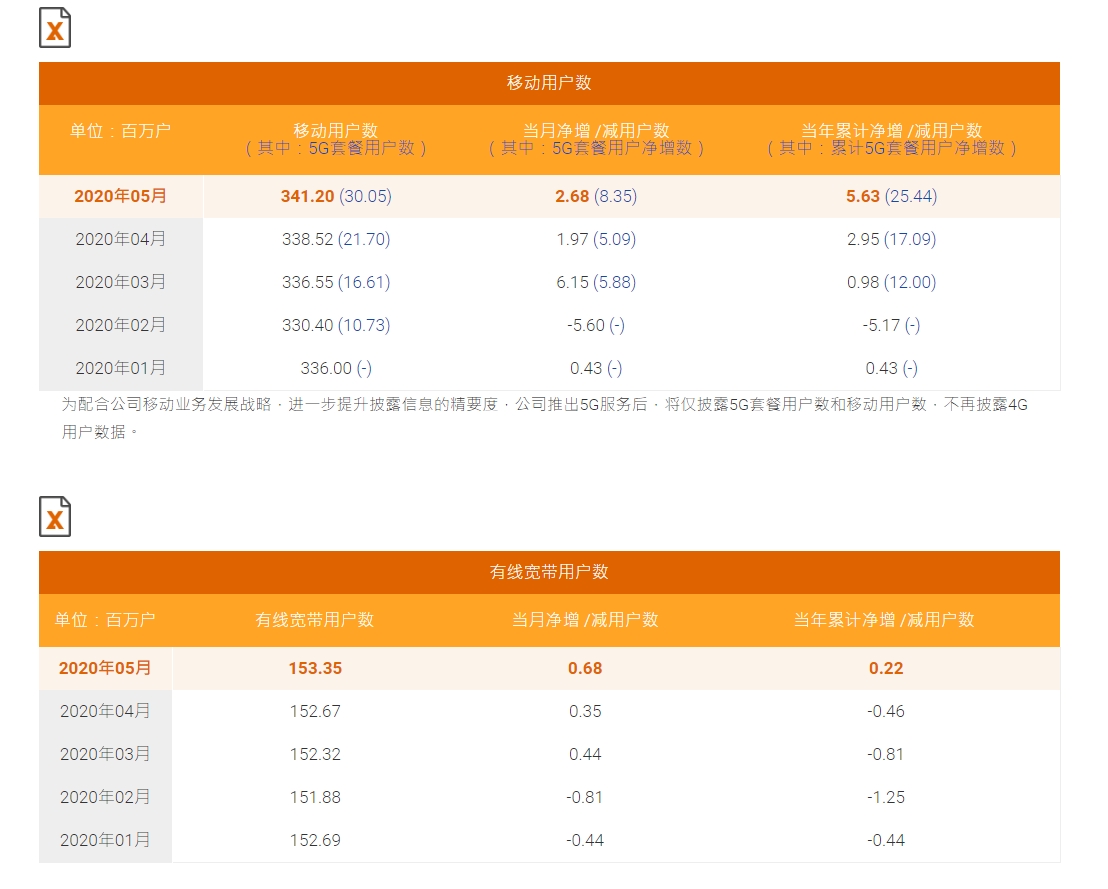Click the 5.63 (25.44) cumulative value
The image size is (1108, 889).
(891, 196)
